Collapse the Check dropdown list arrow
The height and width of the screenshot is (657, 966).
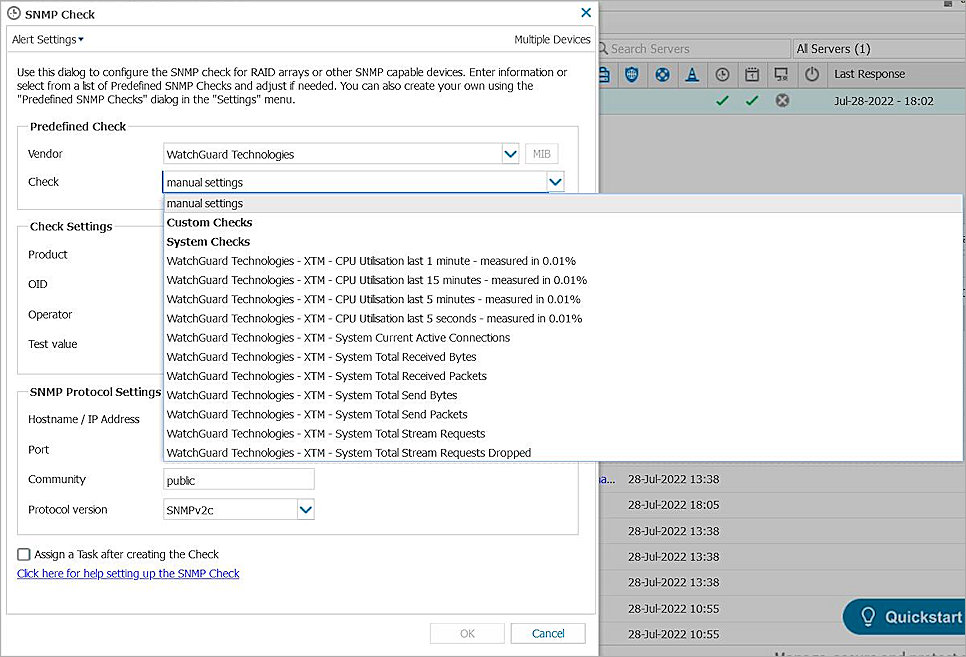[x=556, y=182]
